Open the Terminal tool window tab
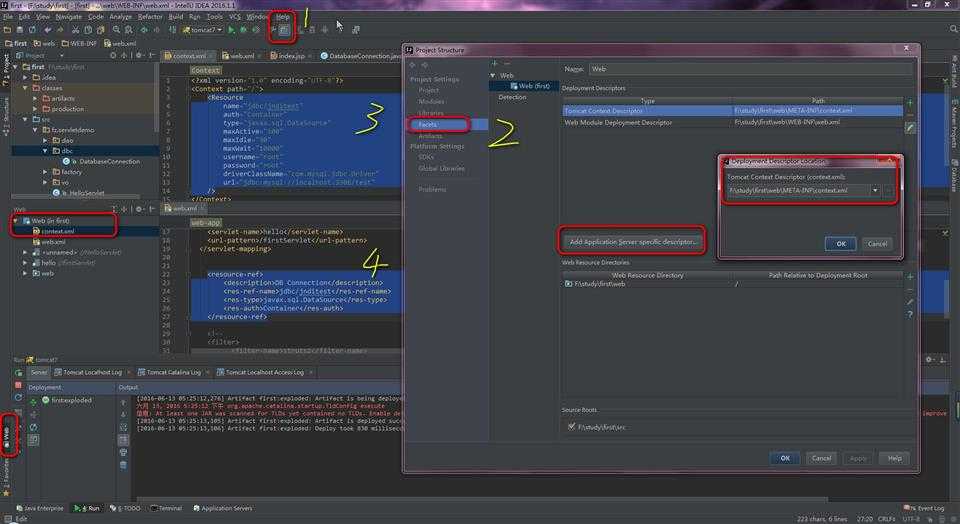The image size is (960, 524). [167, 508]
